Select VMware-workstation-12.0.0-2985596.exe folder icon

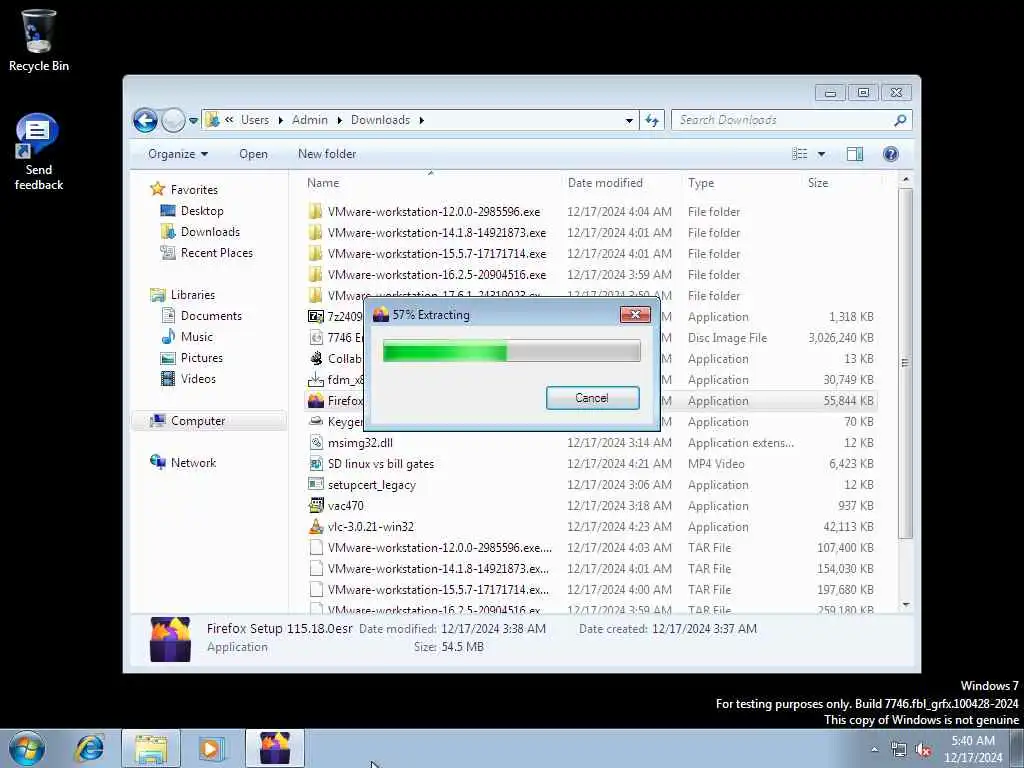315,212
